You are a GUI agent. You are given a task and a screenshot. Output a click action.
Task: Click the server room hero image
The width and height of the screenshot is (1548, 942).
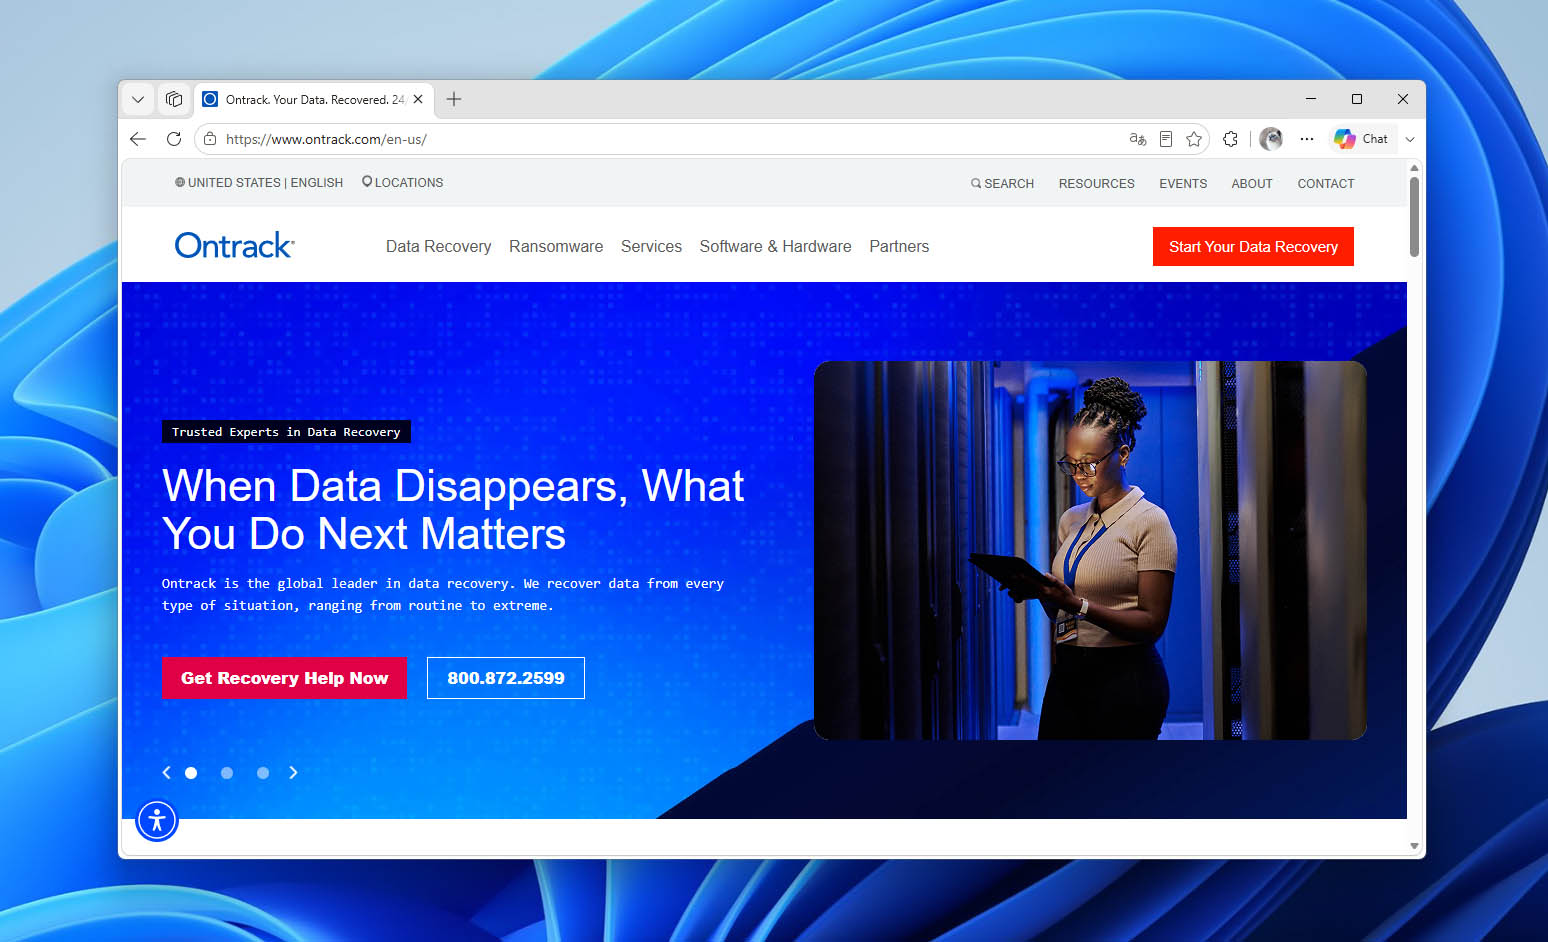pyautogui.click(x=1090, y=550)
